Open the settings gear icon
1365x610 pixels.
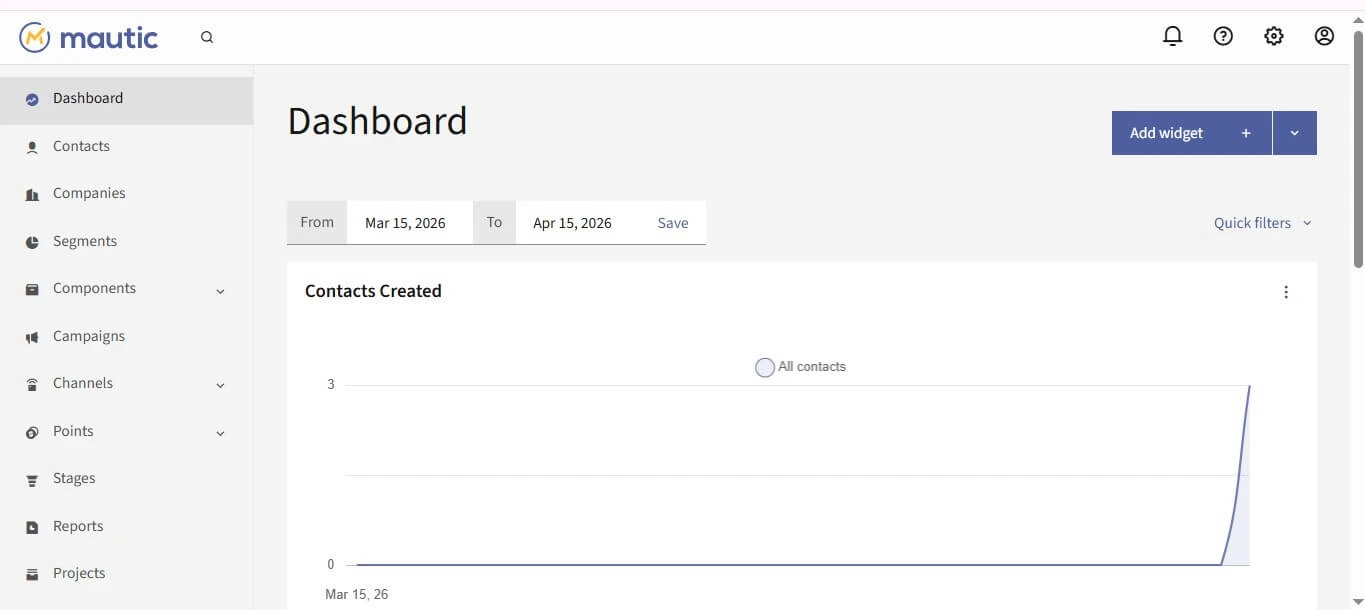click(1273, 36)
